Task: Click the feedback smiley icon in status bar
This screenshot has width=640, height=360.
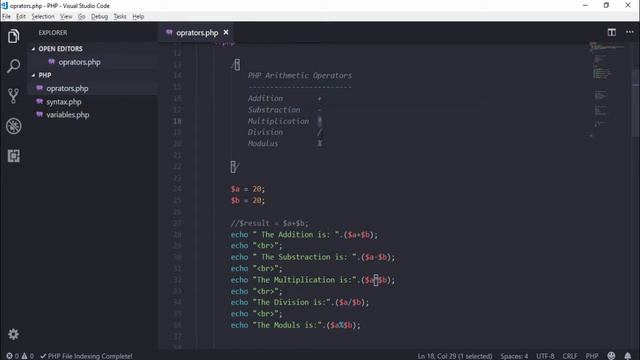Action: coord(611,356)
